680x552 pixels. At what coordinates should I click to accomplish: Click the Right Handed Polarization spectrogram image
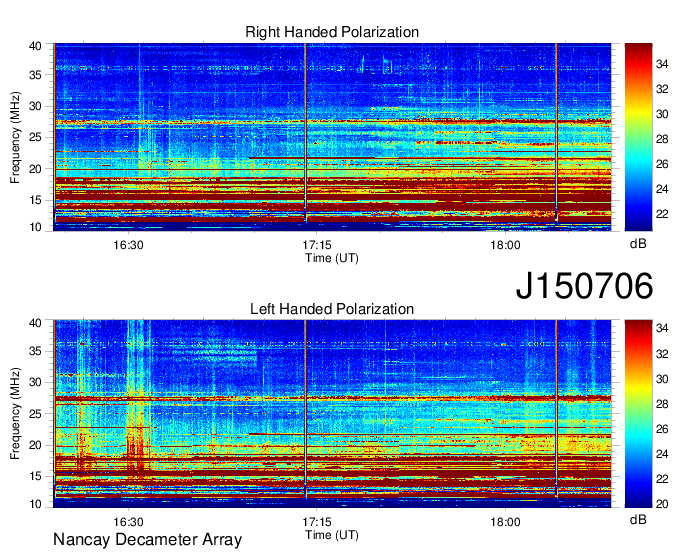pos(332,137)
